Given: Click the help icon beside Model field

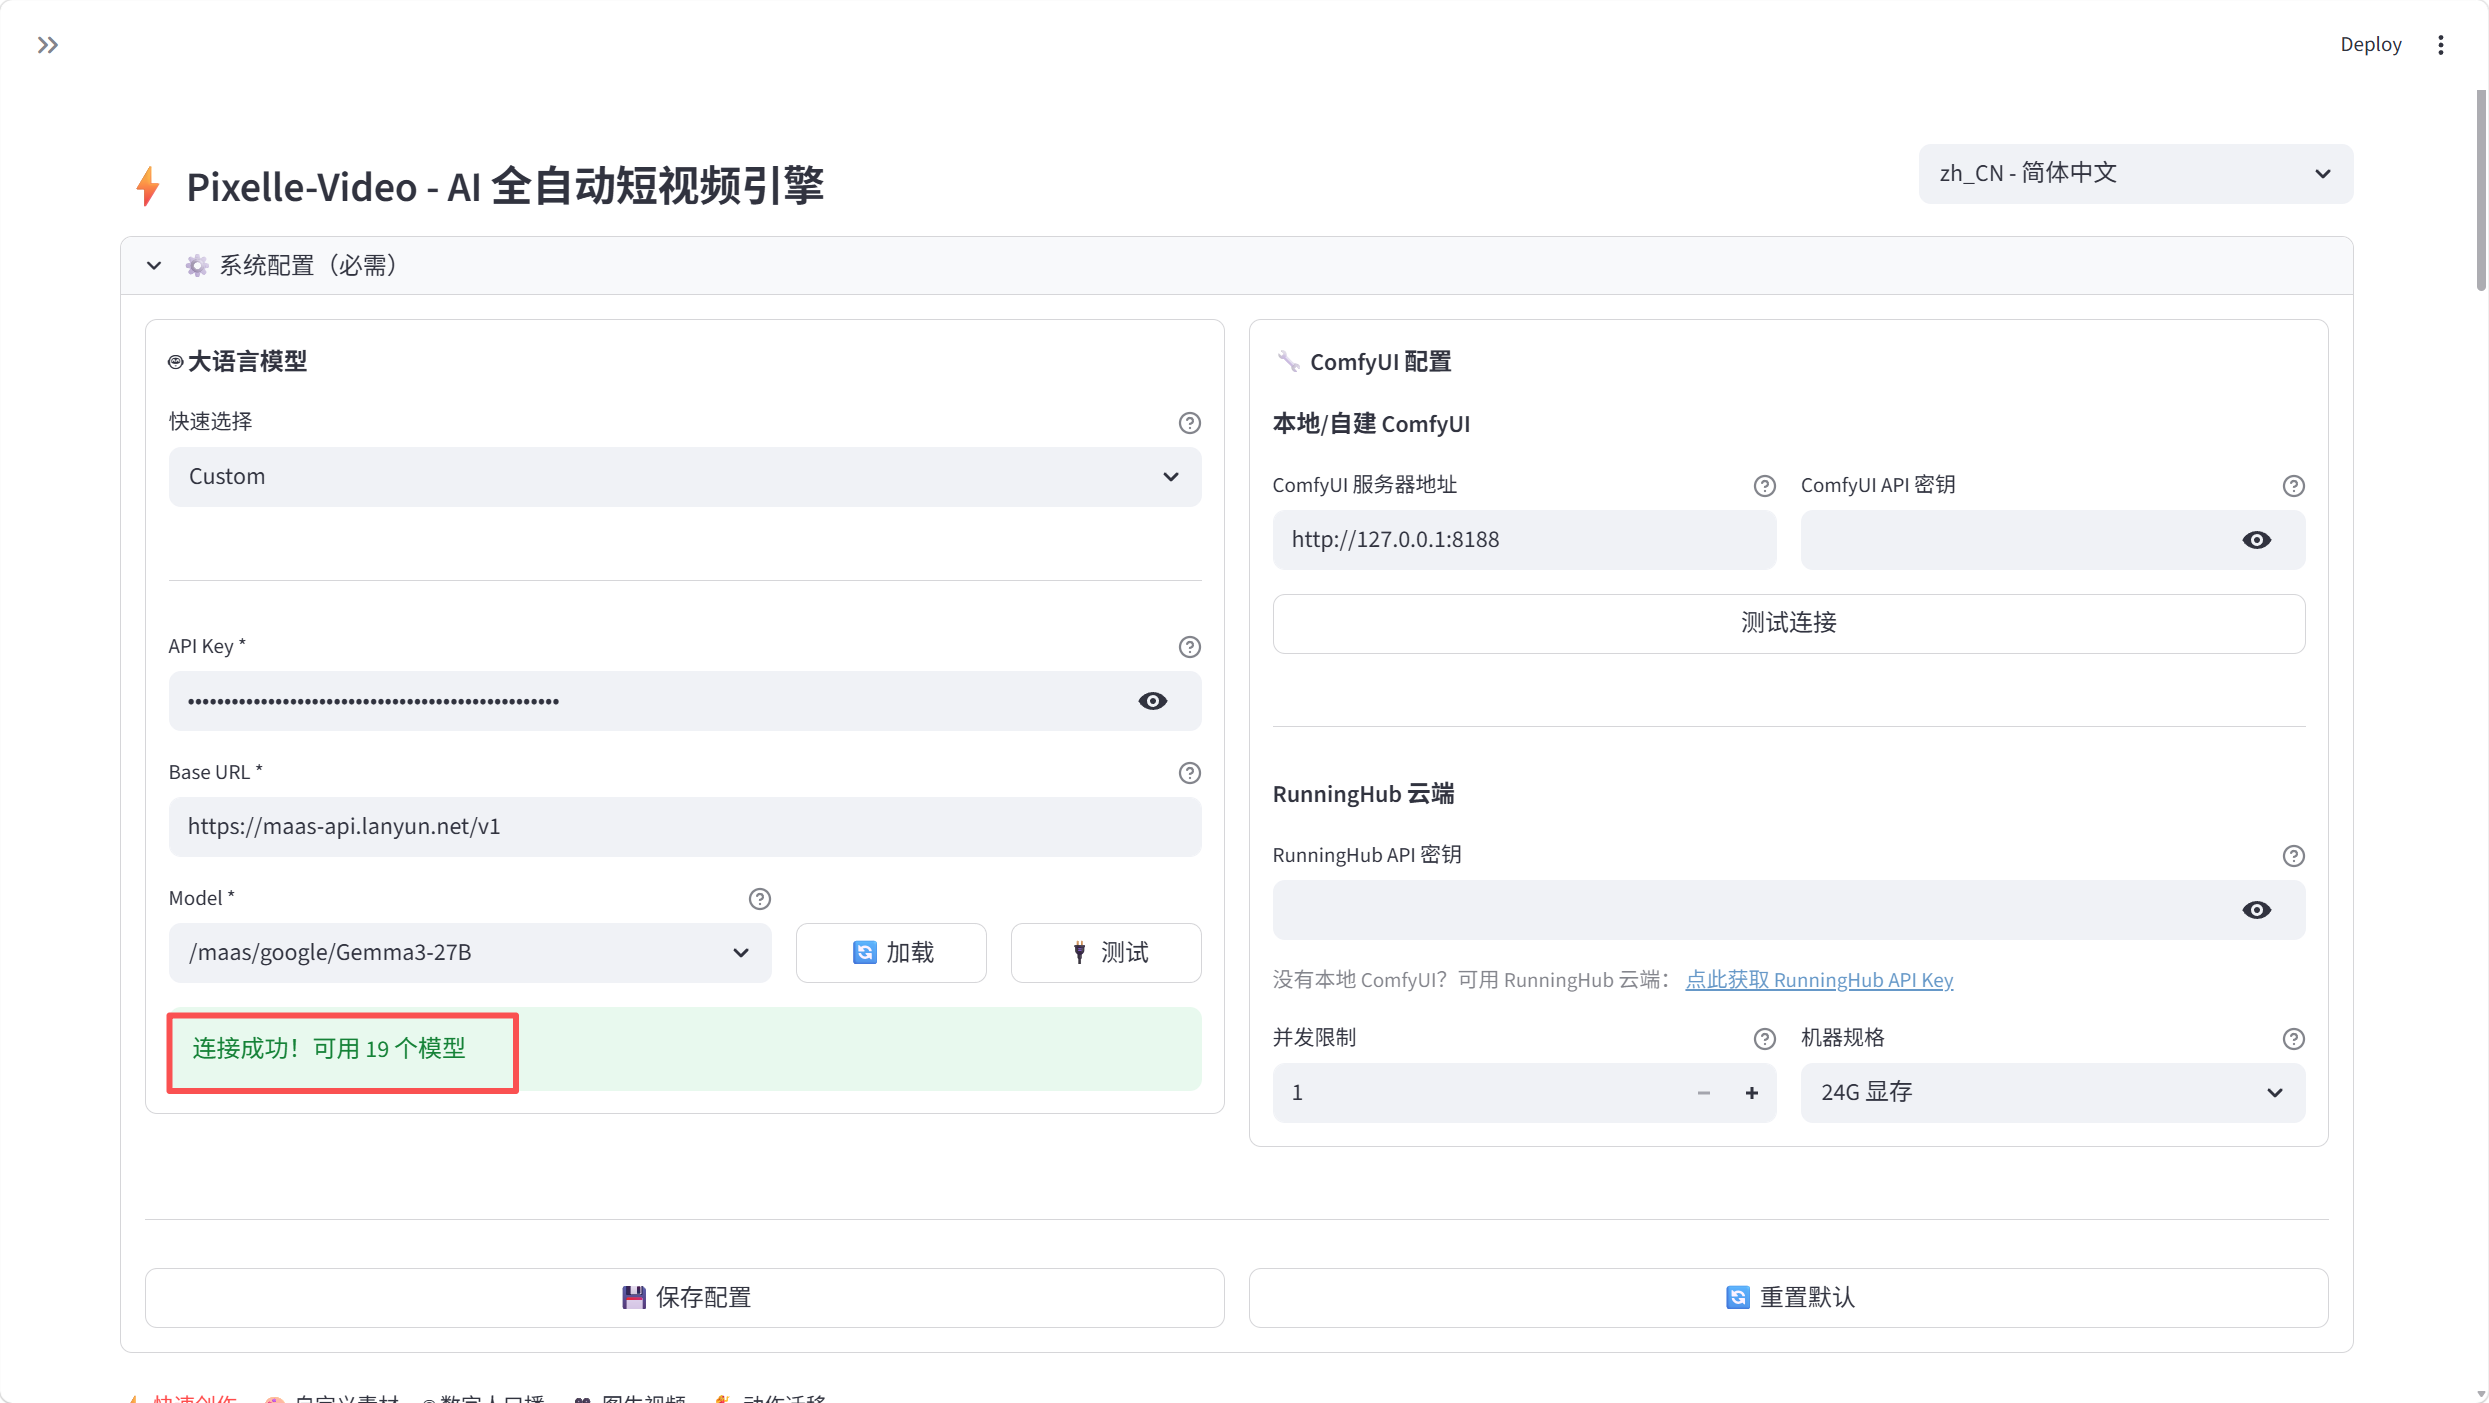Looking at the screenshot, I should [760, 898].
